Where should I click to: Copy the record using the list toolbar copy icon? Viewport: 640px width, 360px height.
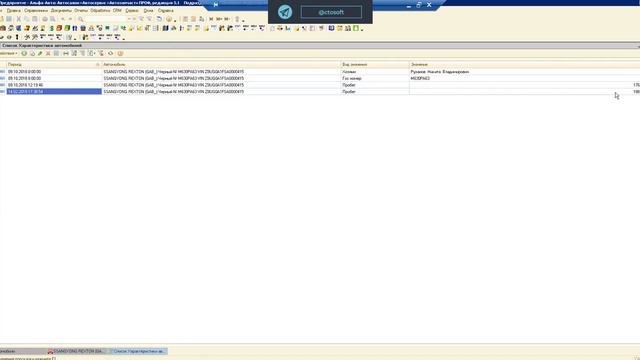point(32,53)
